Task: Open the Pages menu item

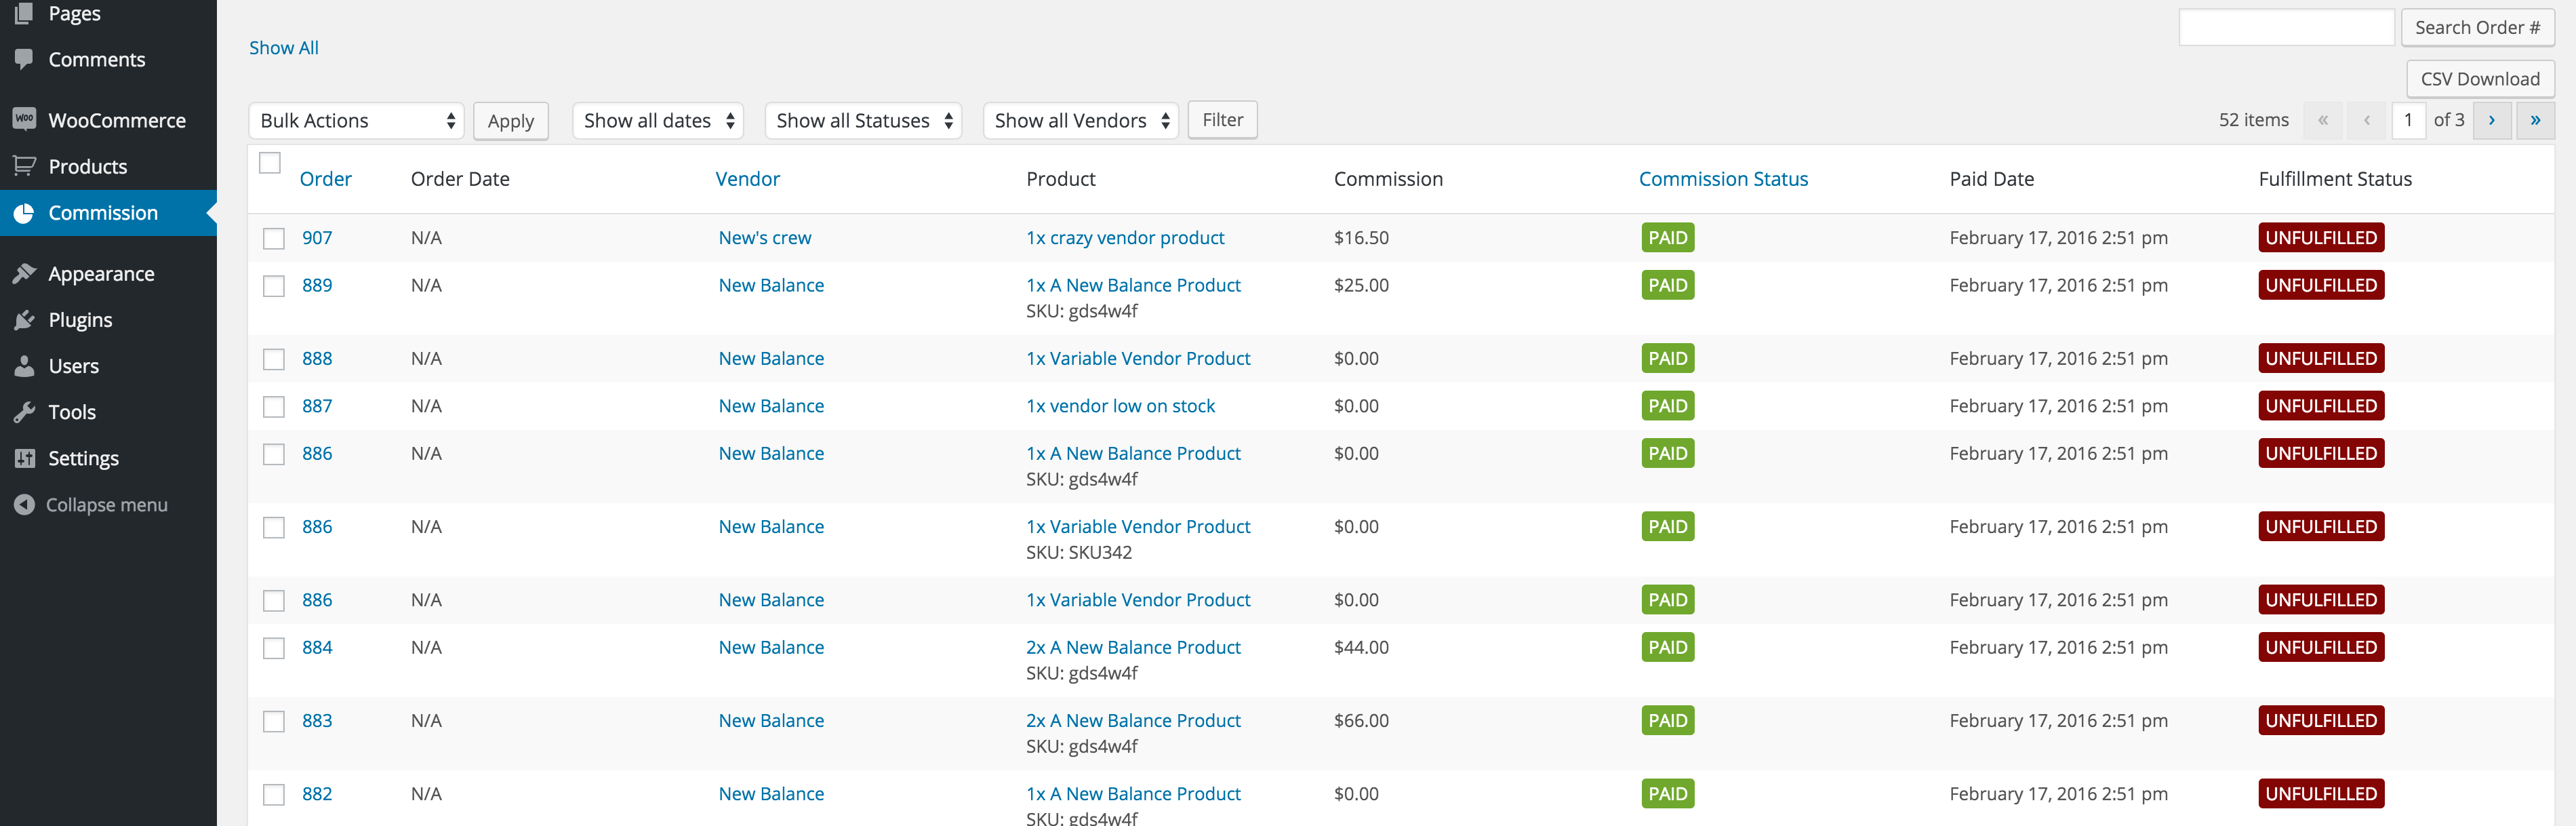Action: click(x=74, y=14)
